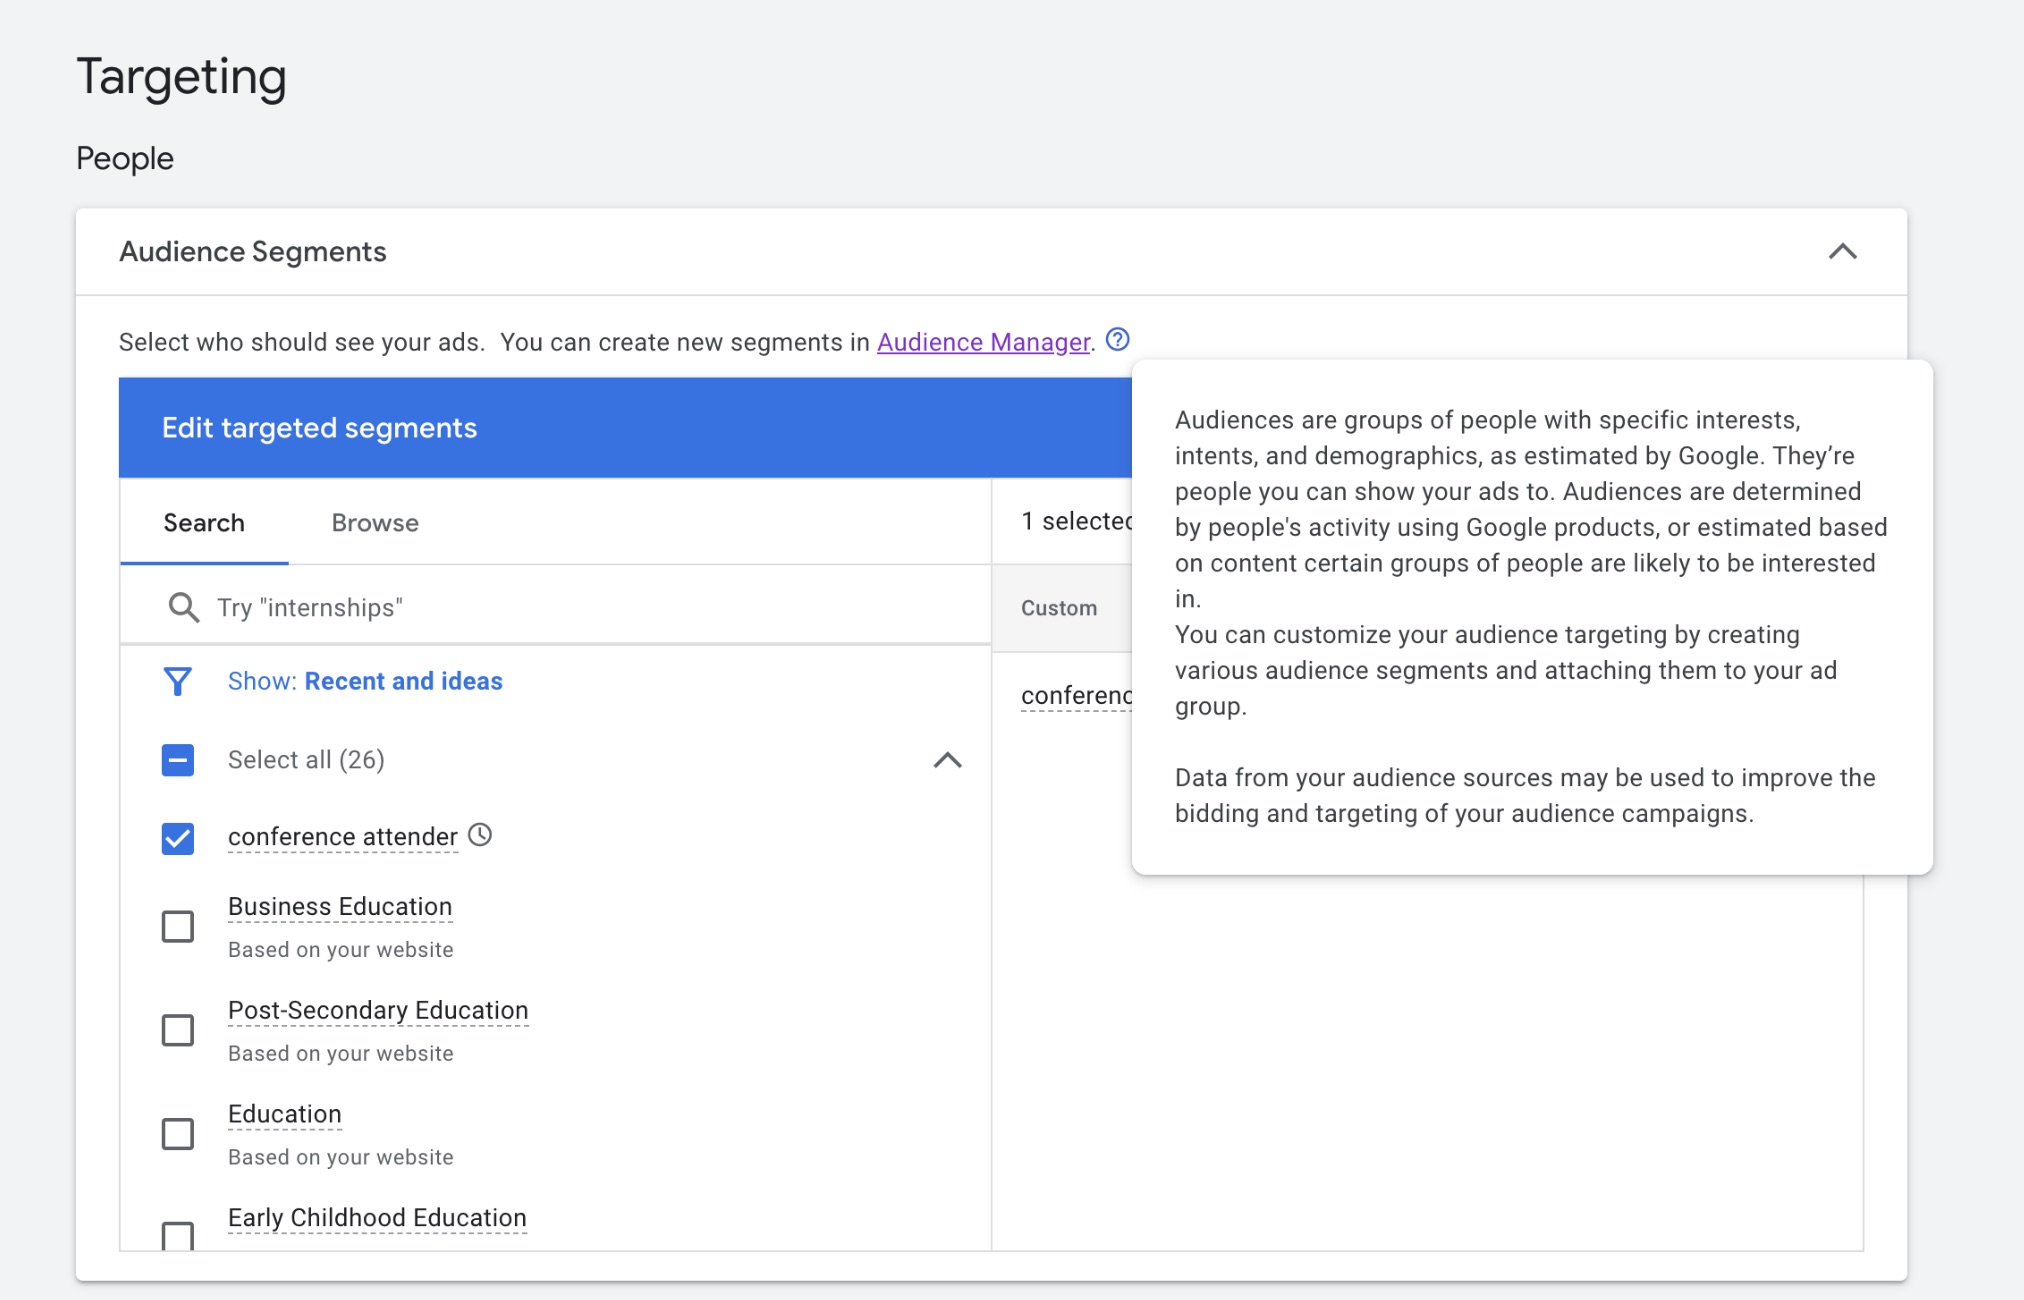Check the Education audience segment

click(177, 1134)
